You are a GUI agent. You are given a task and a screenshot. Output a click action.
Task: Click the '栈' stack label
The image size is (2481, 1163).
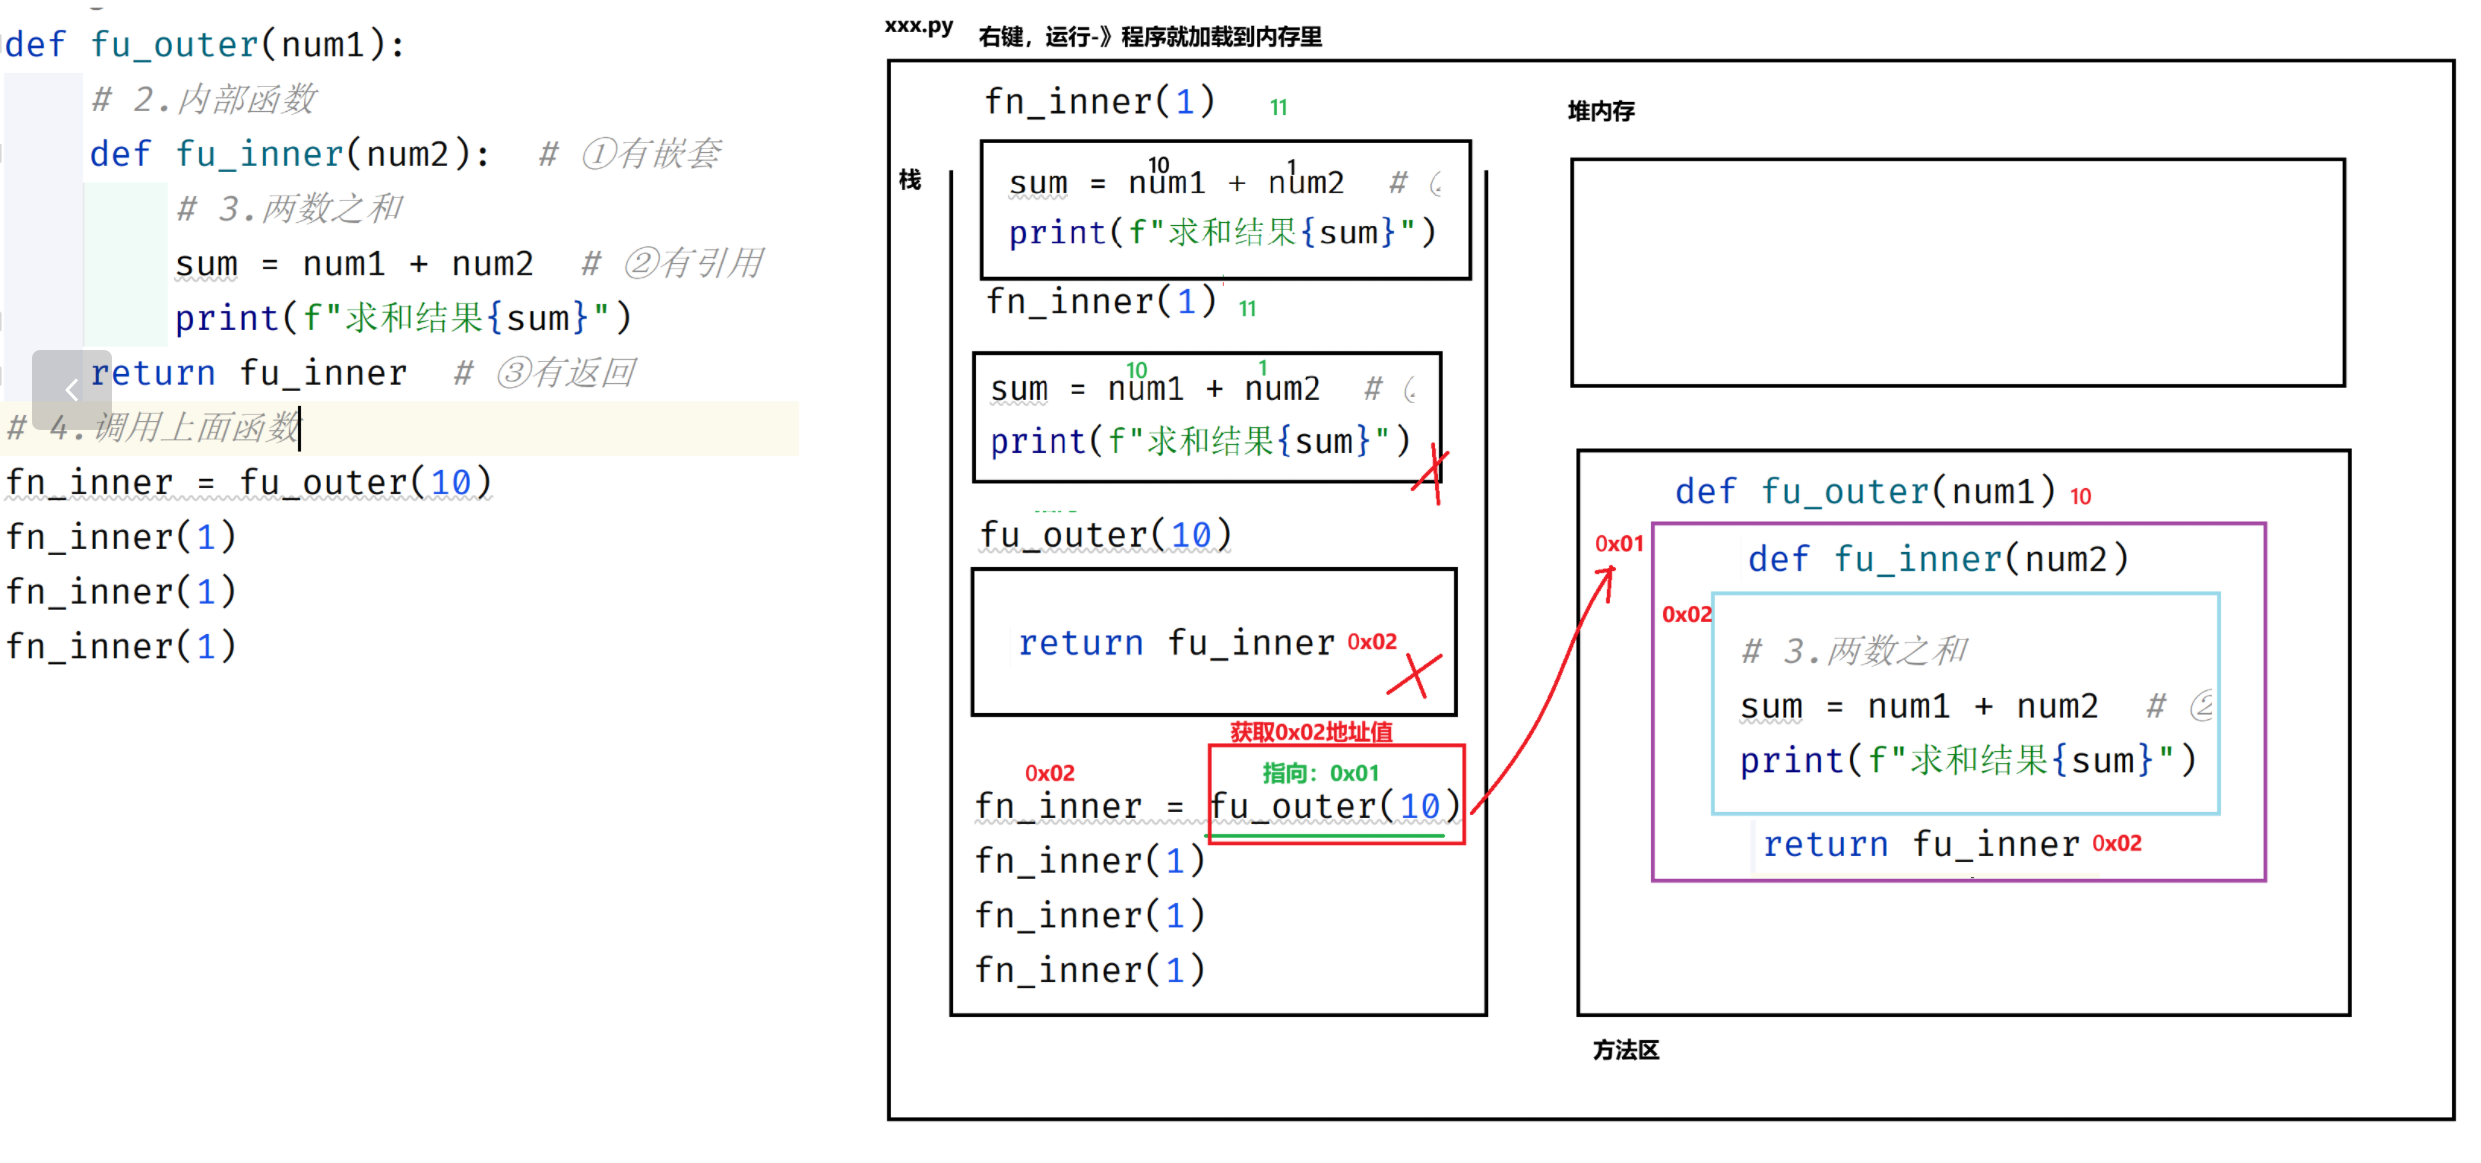tap(909, 180)
